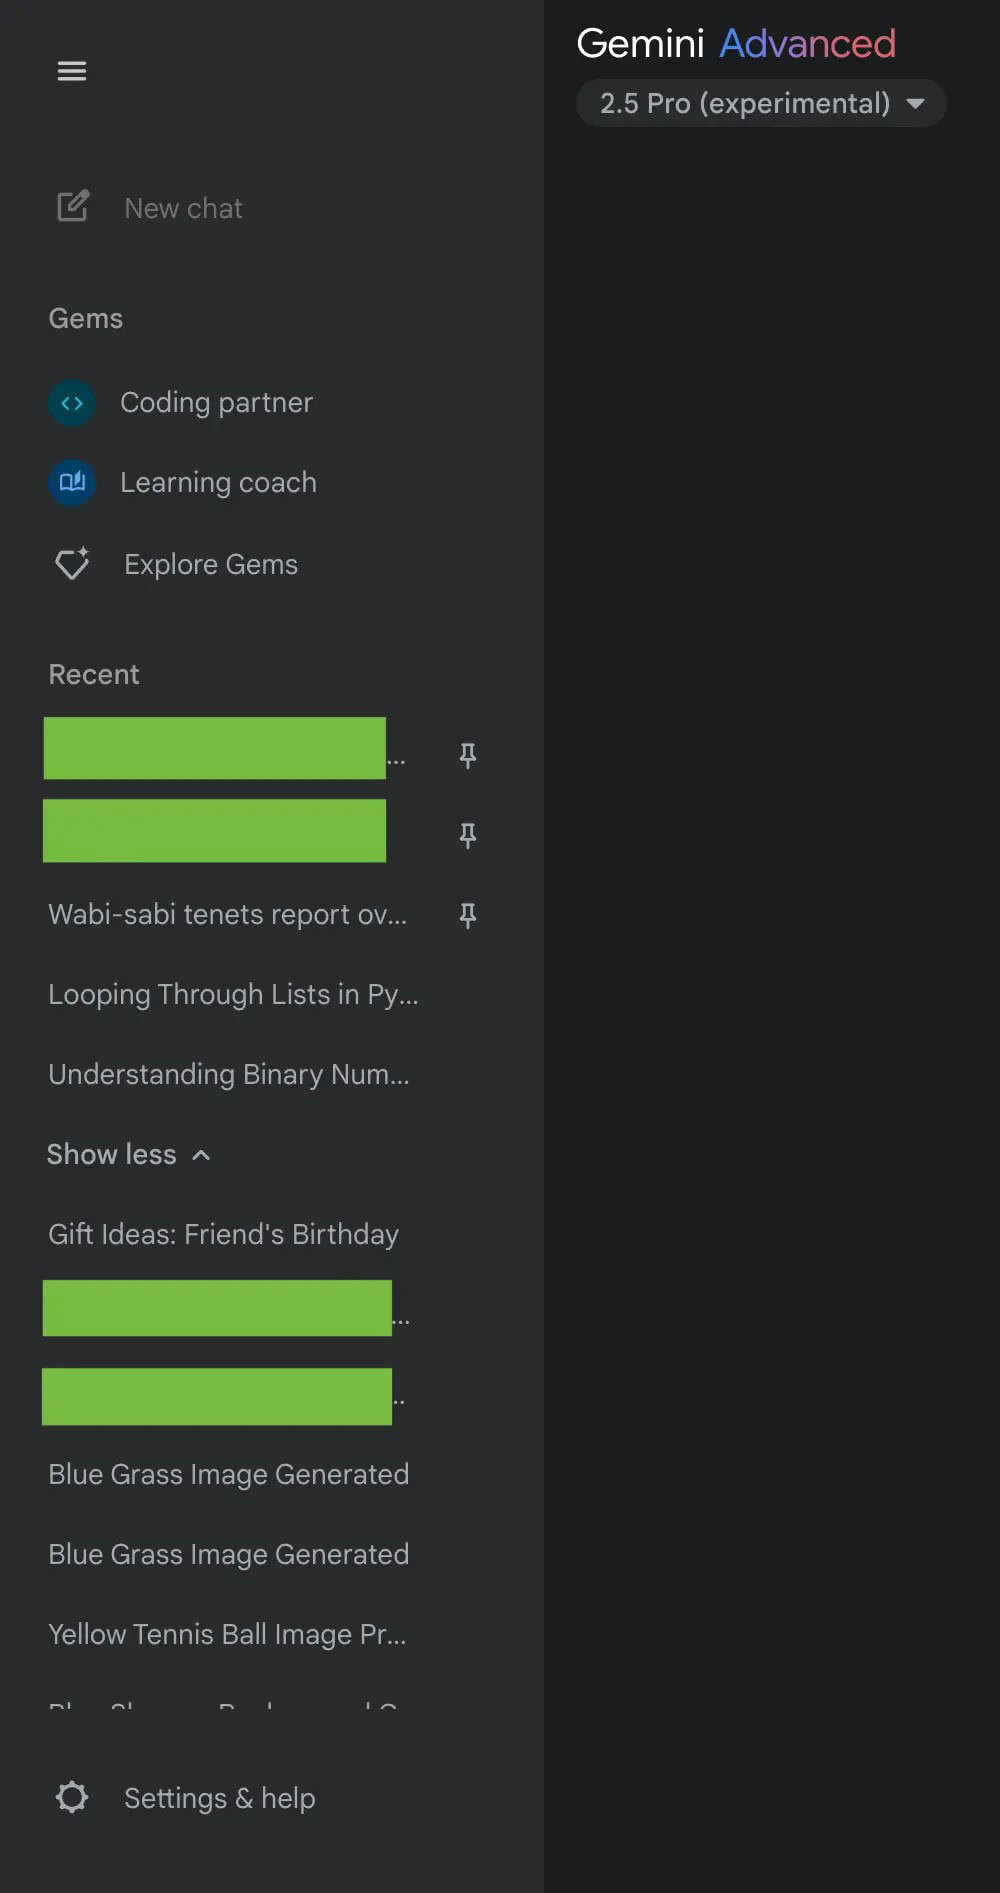Open the 2.5 Pro model dropdown

[x=761, y=103]
